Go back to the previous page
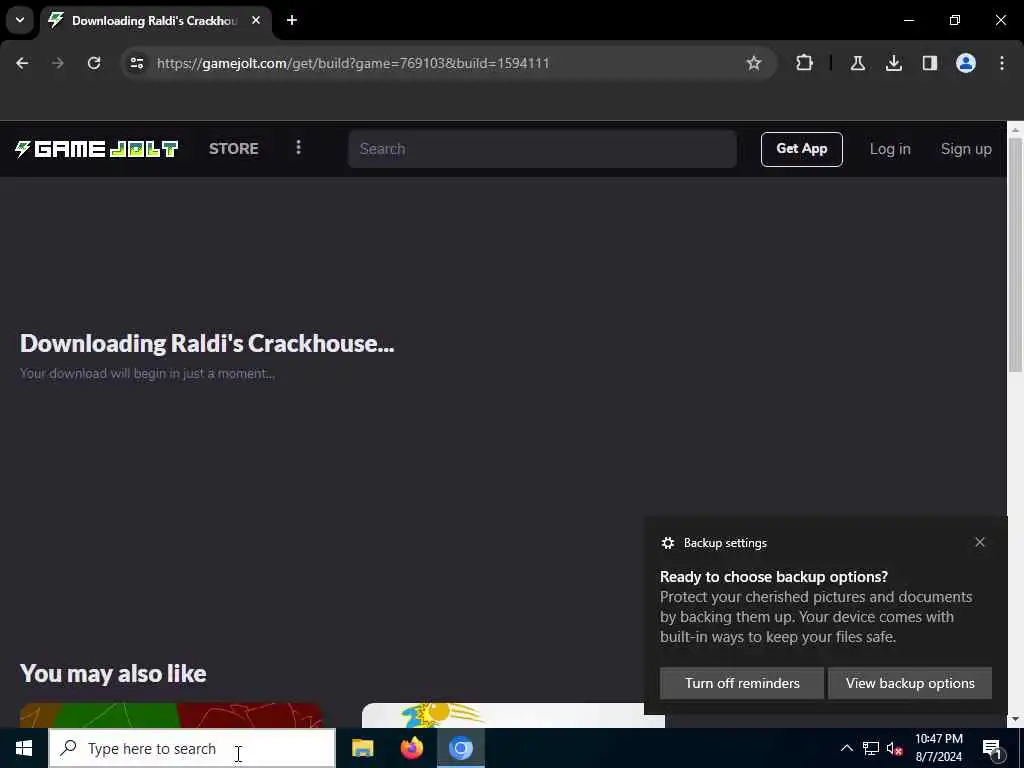Image resolution: width=1024 pixels, height=768 pixels. pyautogui.click(x=22, y=63)
